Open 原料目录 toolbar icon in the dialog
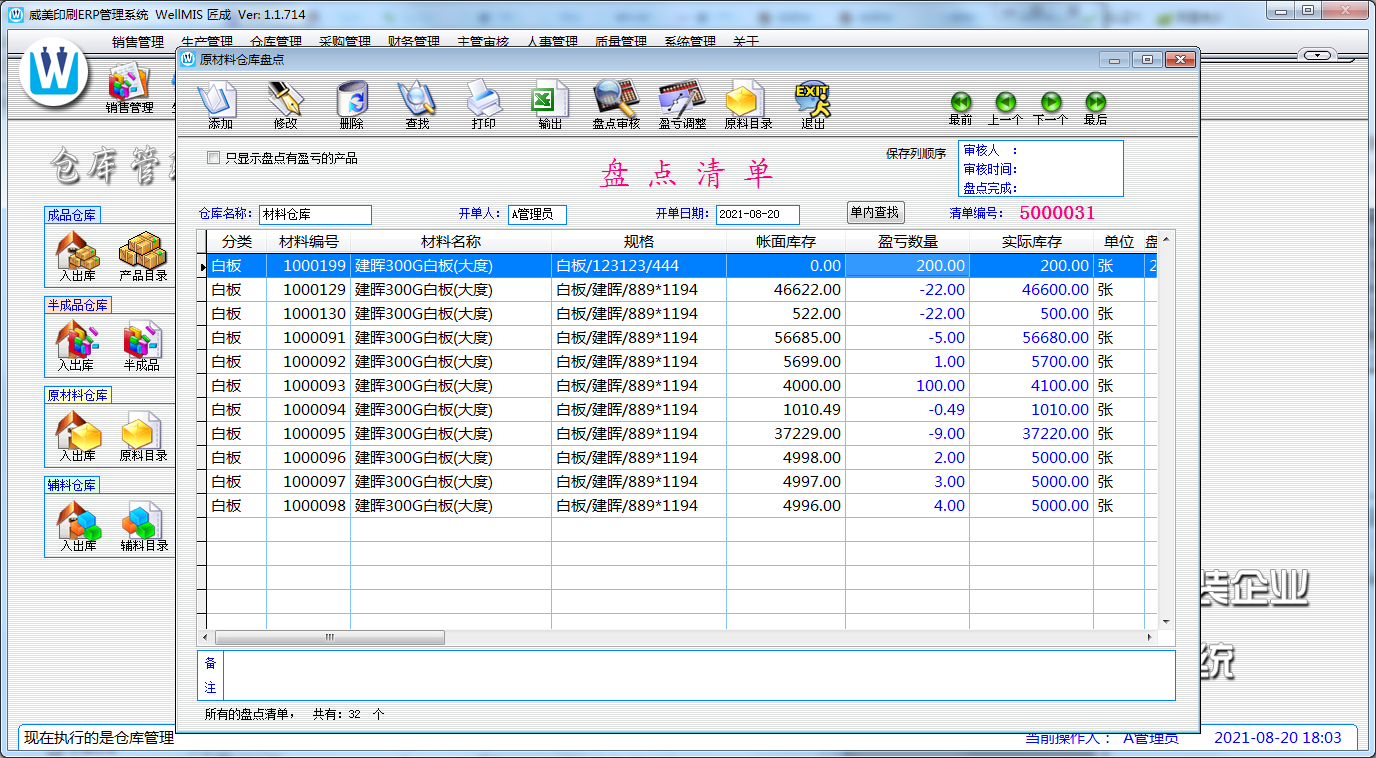 (x=748, y=106)
